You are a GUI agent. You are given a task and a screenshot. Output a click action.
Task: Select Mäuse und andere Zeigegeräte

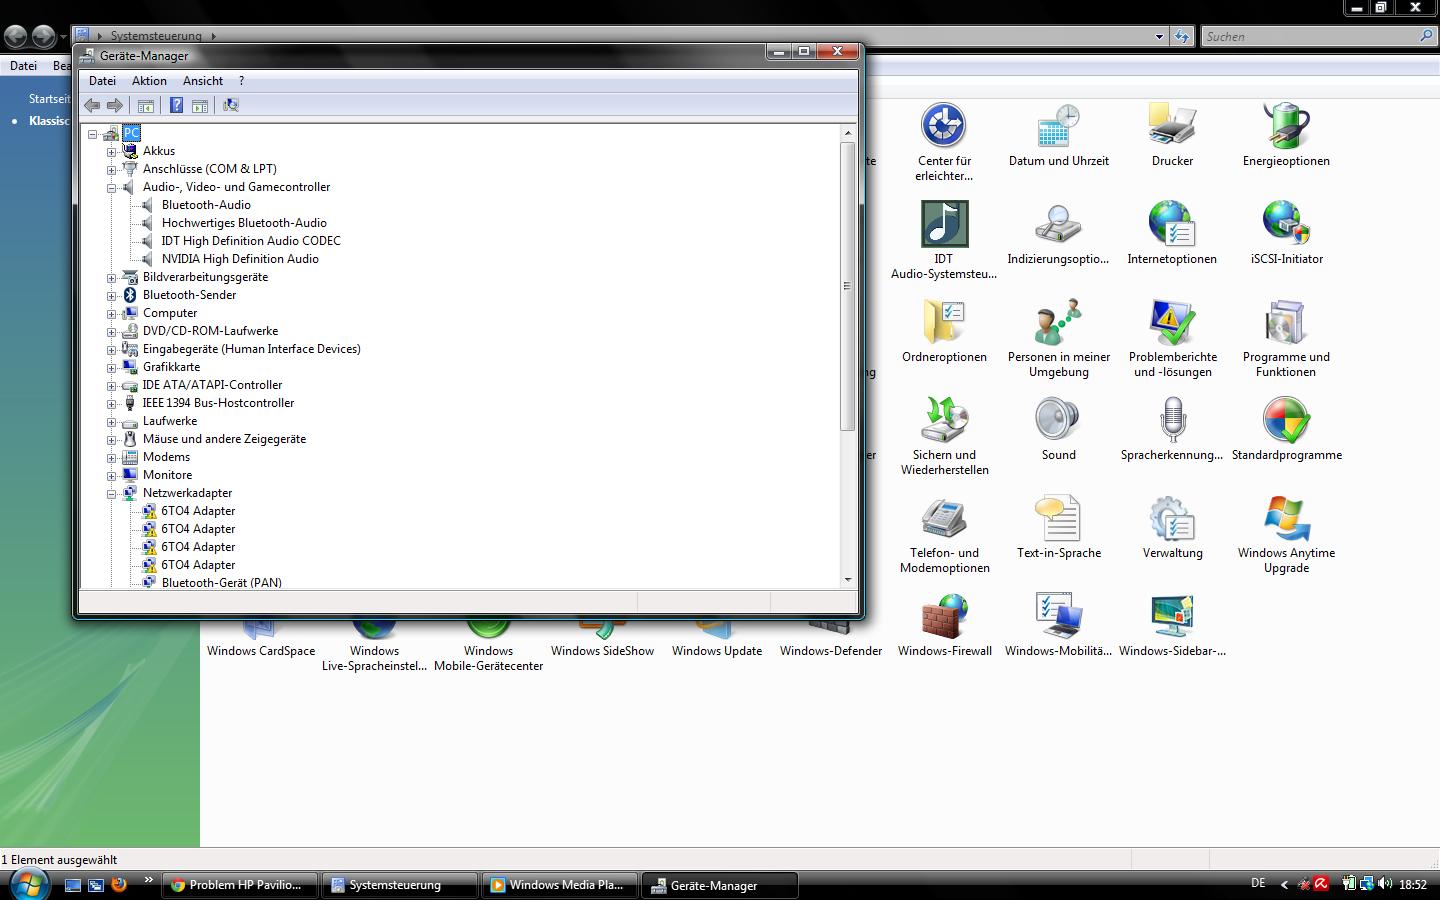tap(224, 439)
